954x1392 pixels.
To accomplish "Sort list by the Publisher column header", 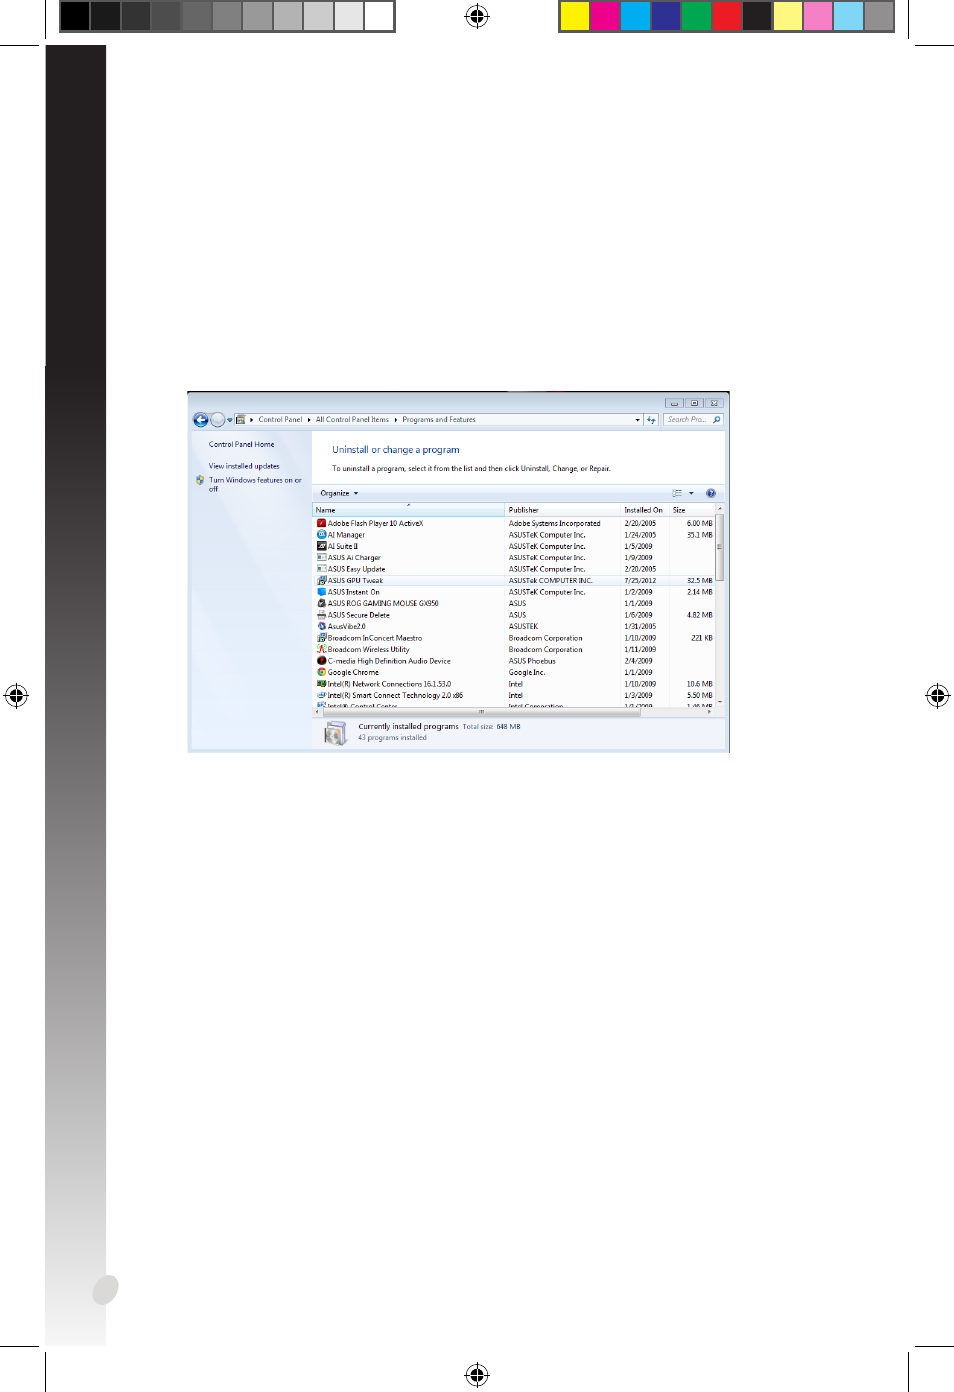I will 524,510.
